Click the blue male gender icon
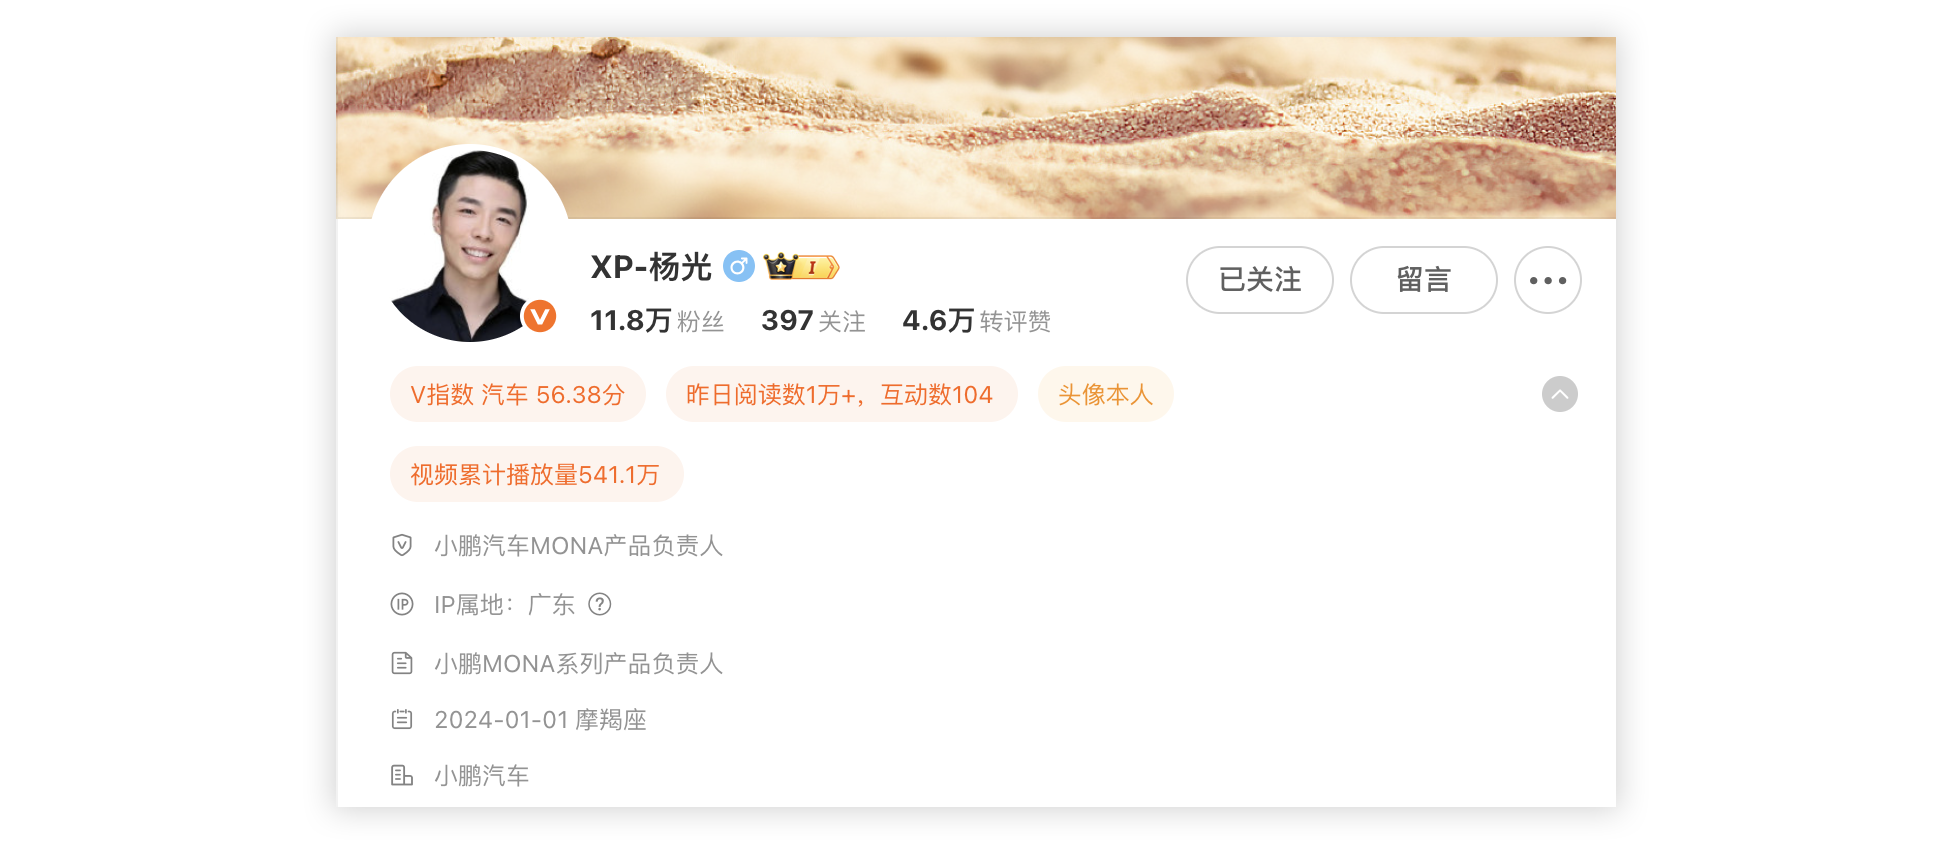 tap(738, 267)
